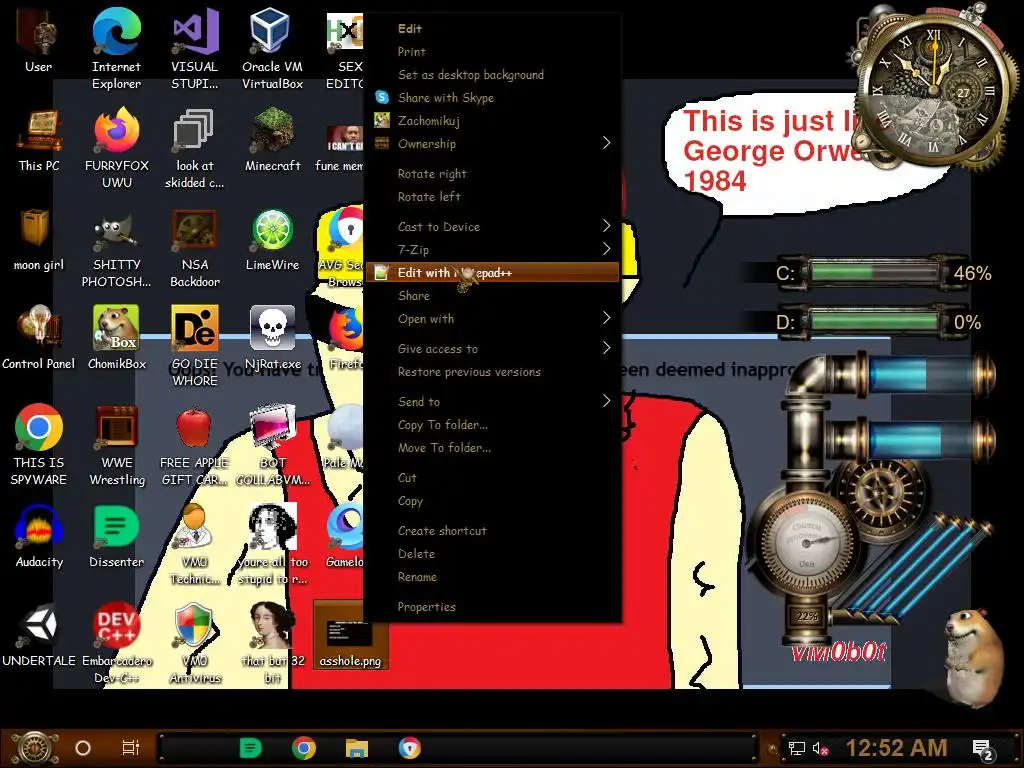Select the Minecraft desktop icon
1024x768 pixels.
[272, 139]
